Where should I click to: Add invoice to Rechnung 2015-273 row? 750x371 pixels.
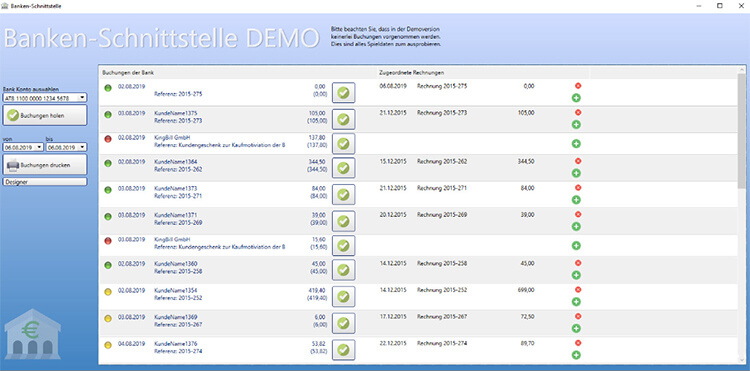[576, 125]
